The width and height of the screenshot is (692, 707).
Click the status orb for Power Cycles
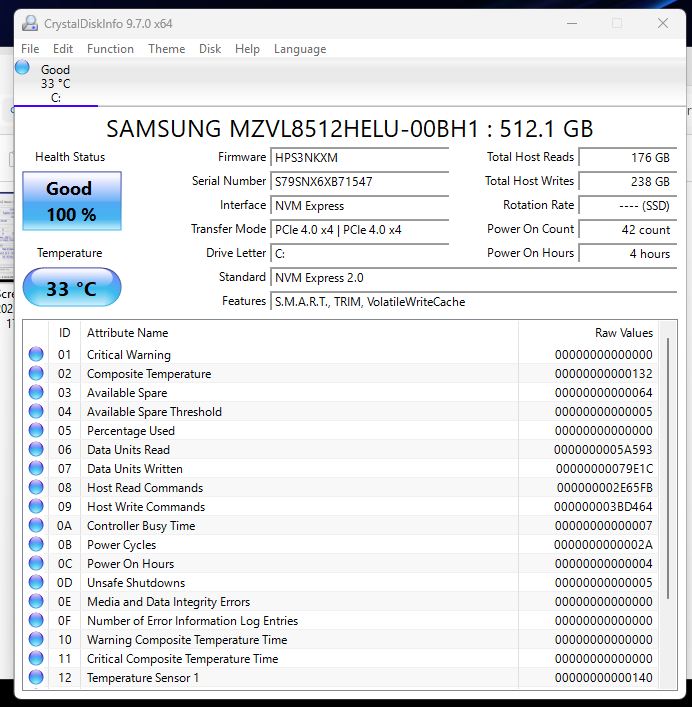(36, 545)
